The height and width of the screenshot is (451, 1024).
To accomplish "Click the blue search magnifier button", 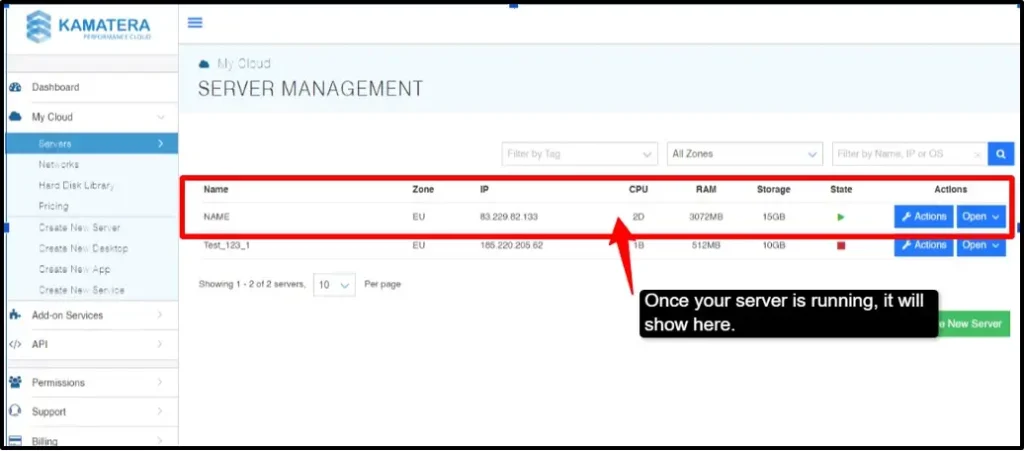I will (1000, 154).
